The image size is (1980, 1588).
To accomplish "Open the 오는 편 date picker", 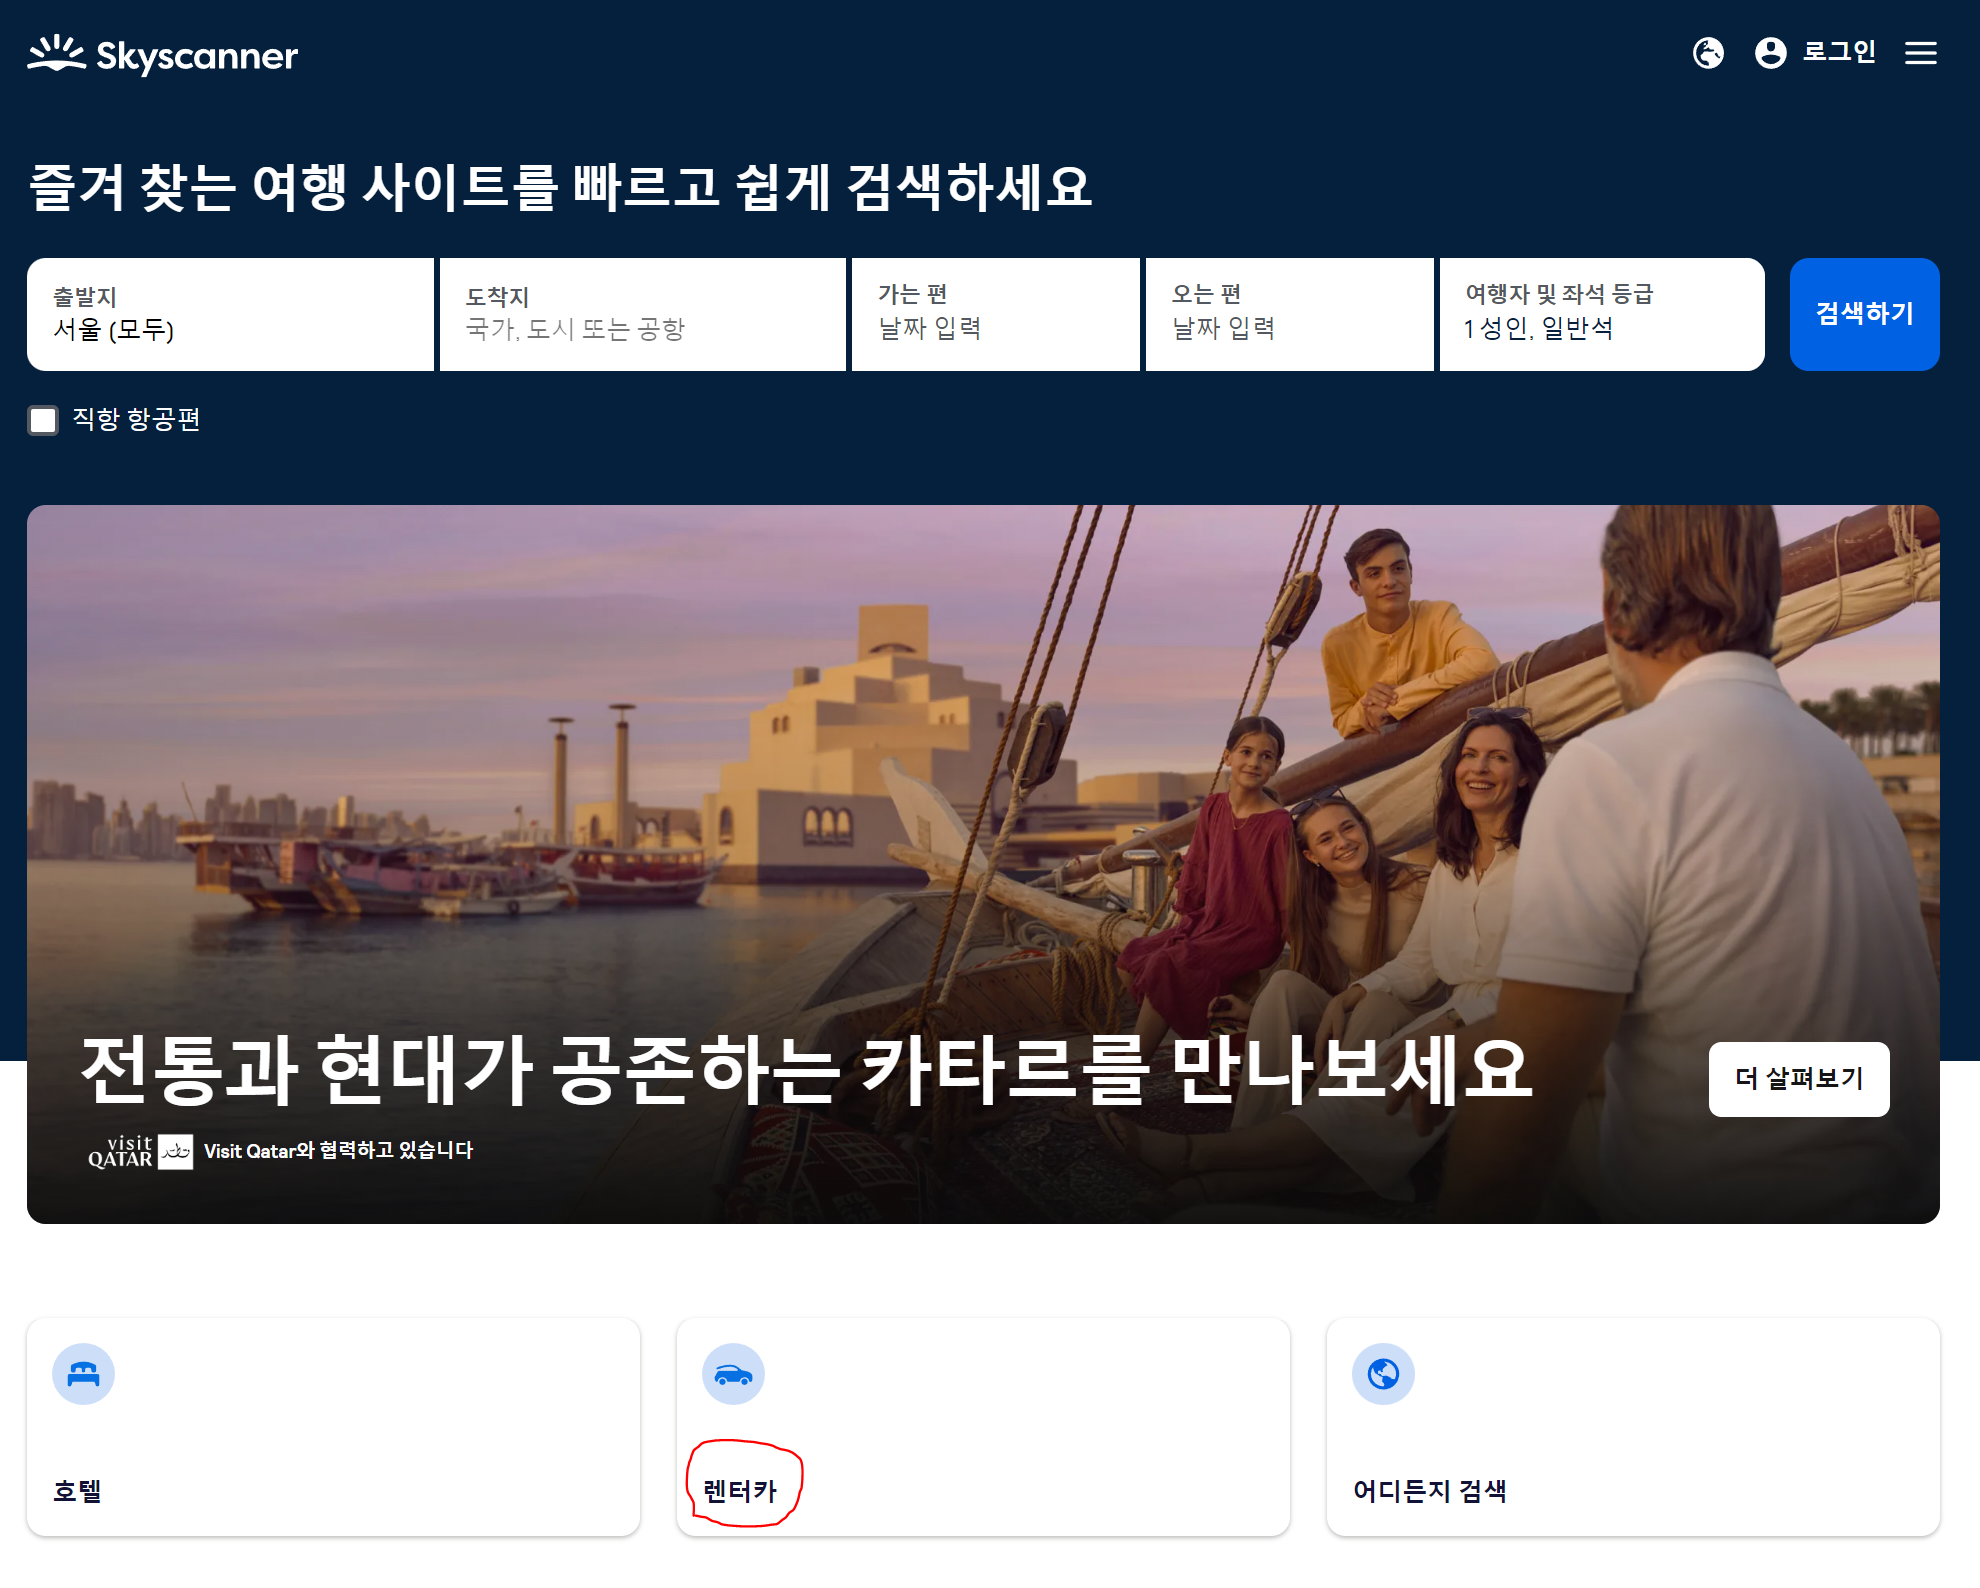I will tap(1288, 314).
